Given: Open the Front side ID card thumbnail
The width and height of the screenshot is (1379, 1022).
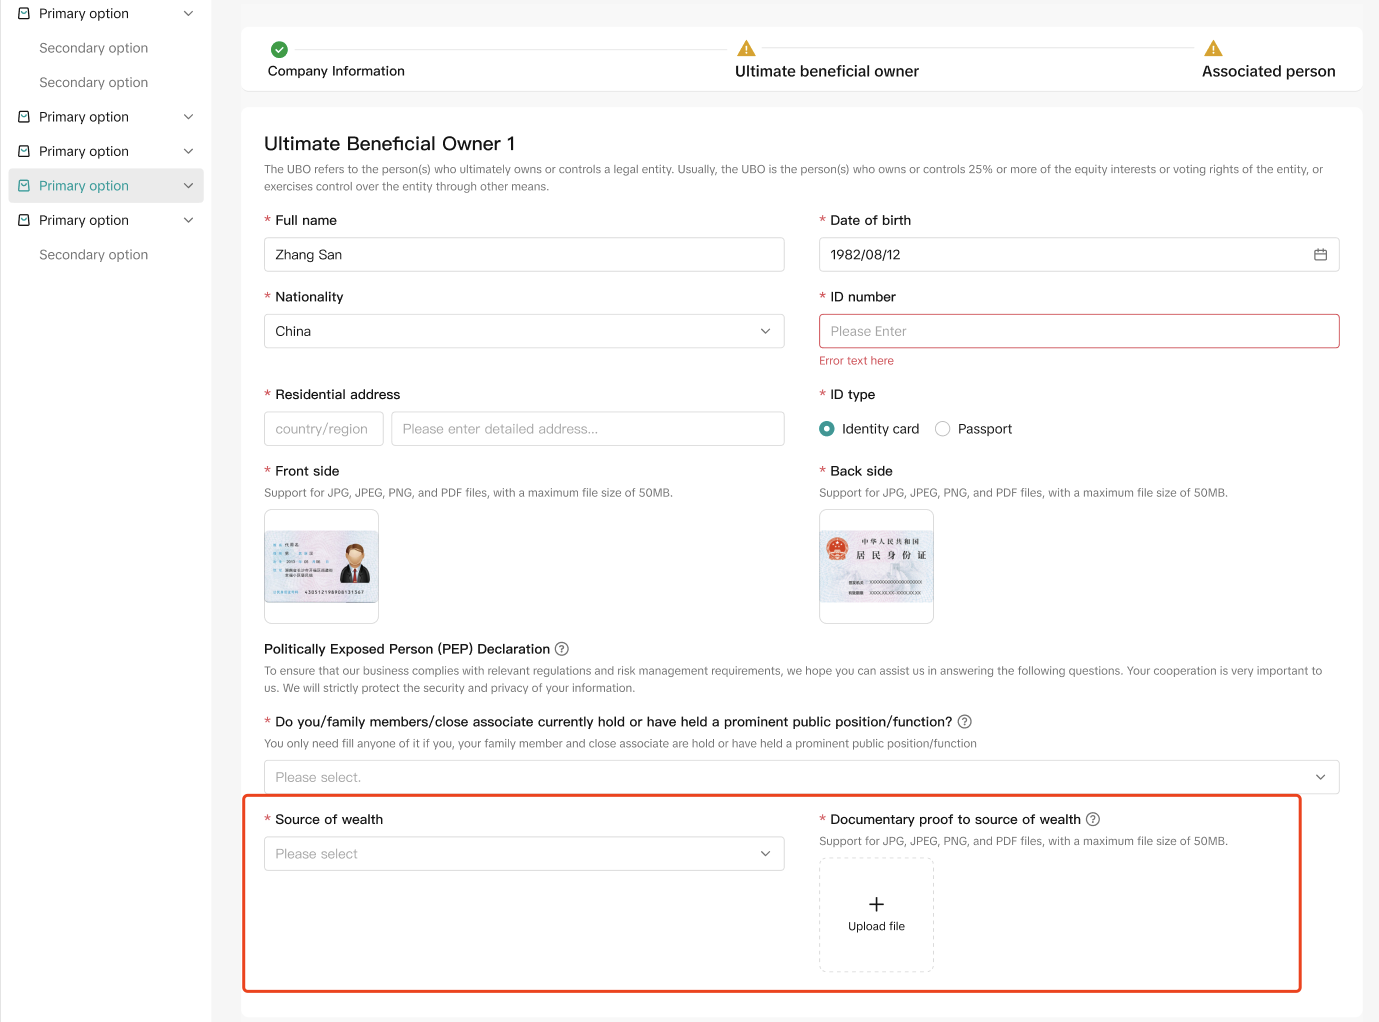Looking at the screenshot, I should tap(321, 566).
